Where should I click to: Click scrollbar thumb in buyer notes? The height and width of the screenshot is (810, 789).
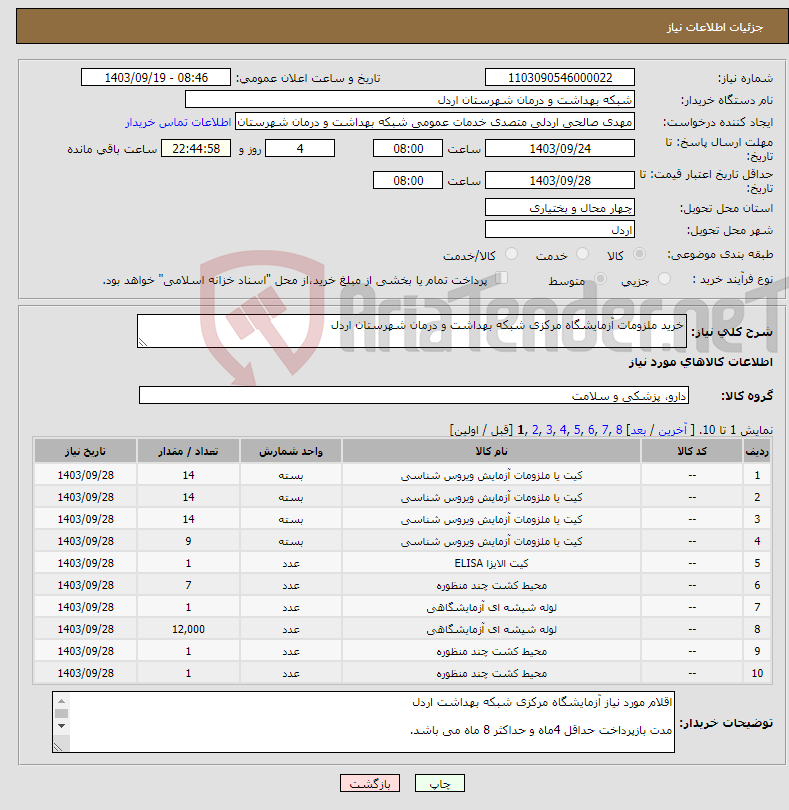click(x=61, y=713)
